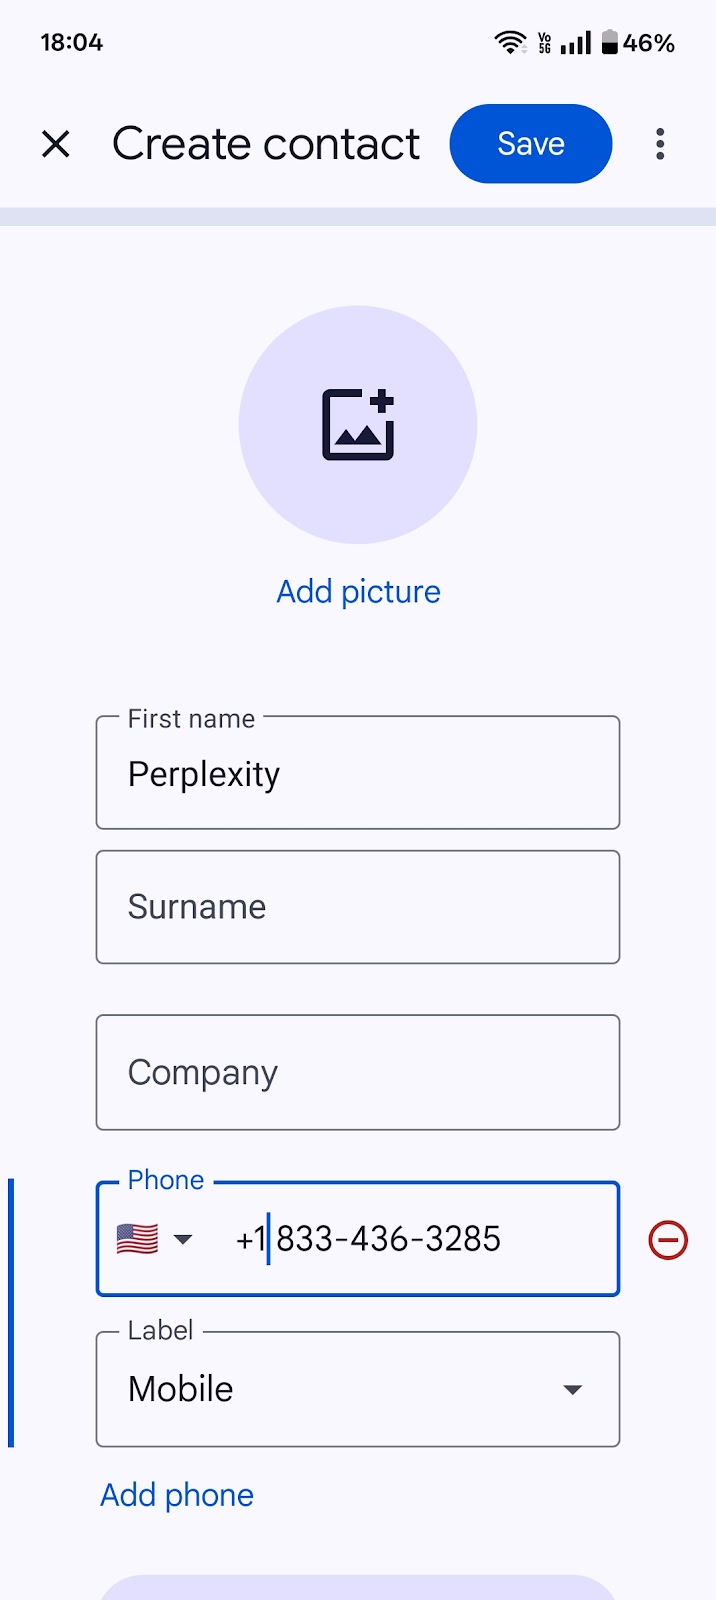The image size is (716, 1600).
Task: Focus the Company input field
Action: click(x=358, y=1073)
